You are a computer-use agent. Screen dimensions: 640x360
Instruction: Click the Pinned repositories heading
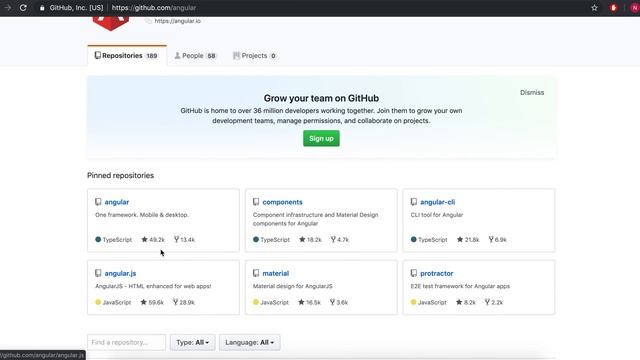tap(120, 176)
